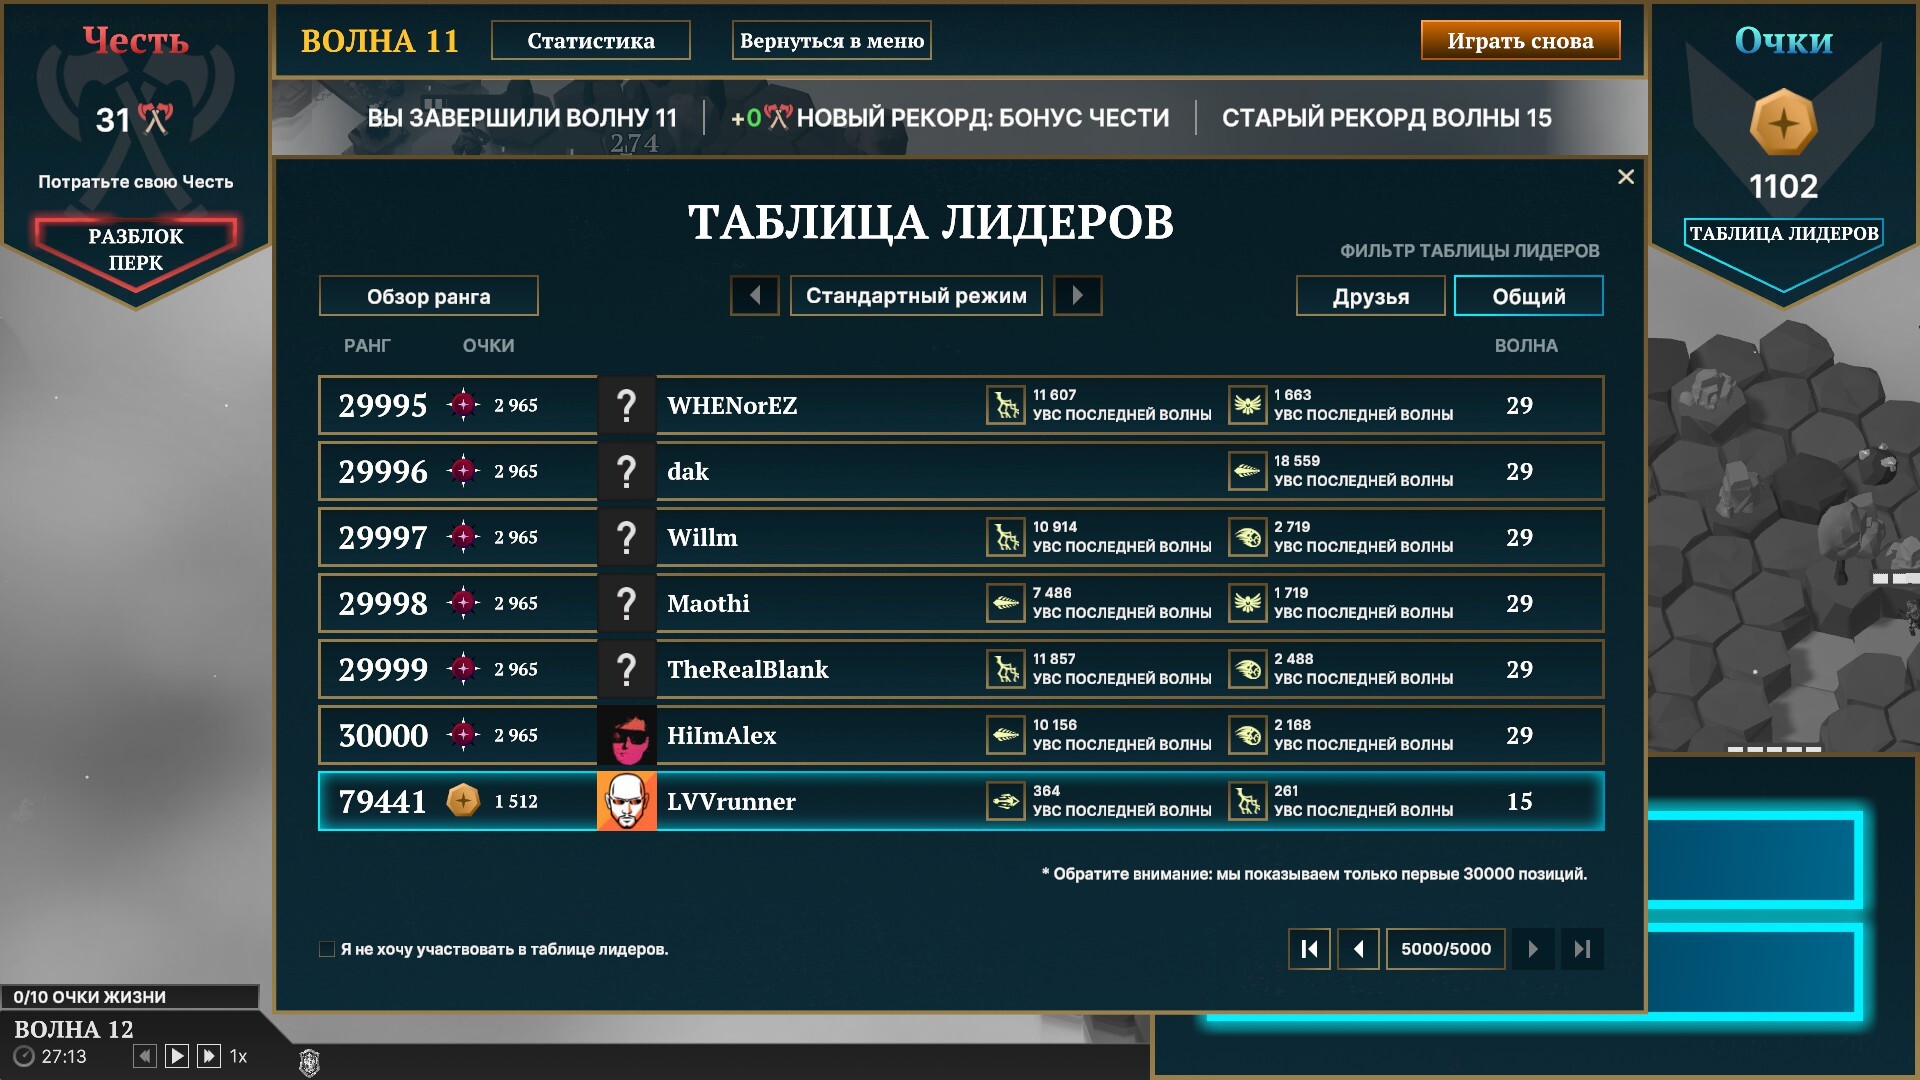Close the leaderboard panel with X
Image resolution: width=1920 pixels, height=1080 pixels.
tap(1626, 177)
